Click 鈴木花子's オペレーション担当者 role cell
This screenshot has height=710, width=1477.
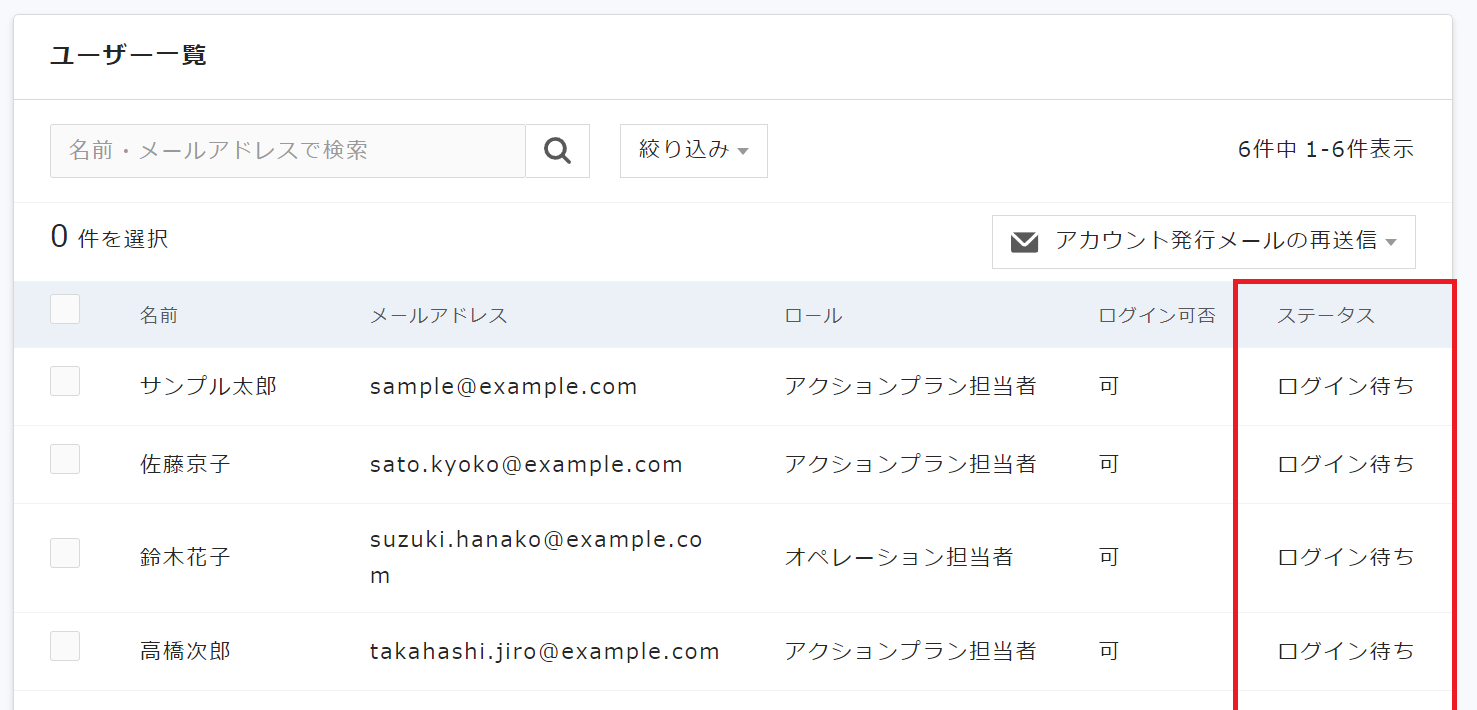pos(898,557)
